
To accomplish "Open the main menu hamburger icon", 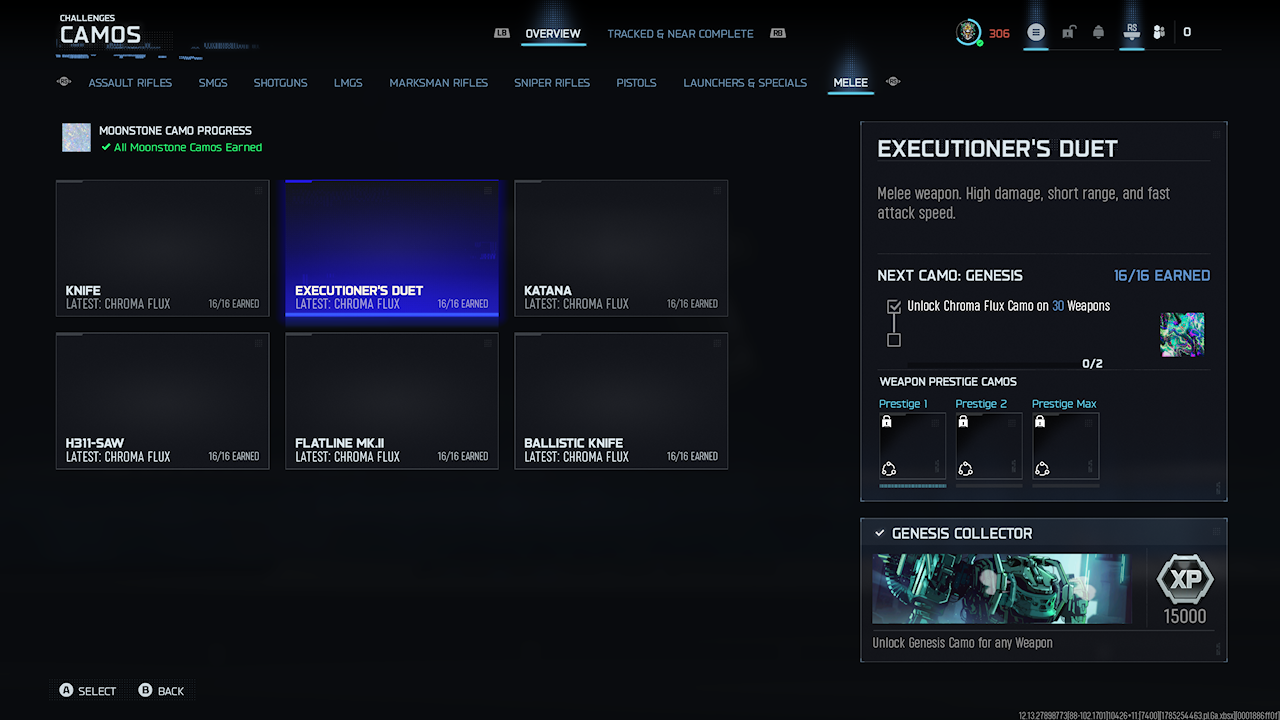I will 1036,33.
